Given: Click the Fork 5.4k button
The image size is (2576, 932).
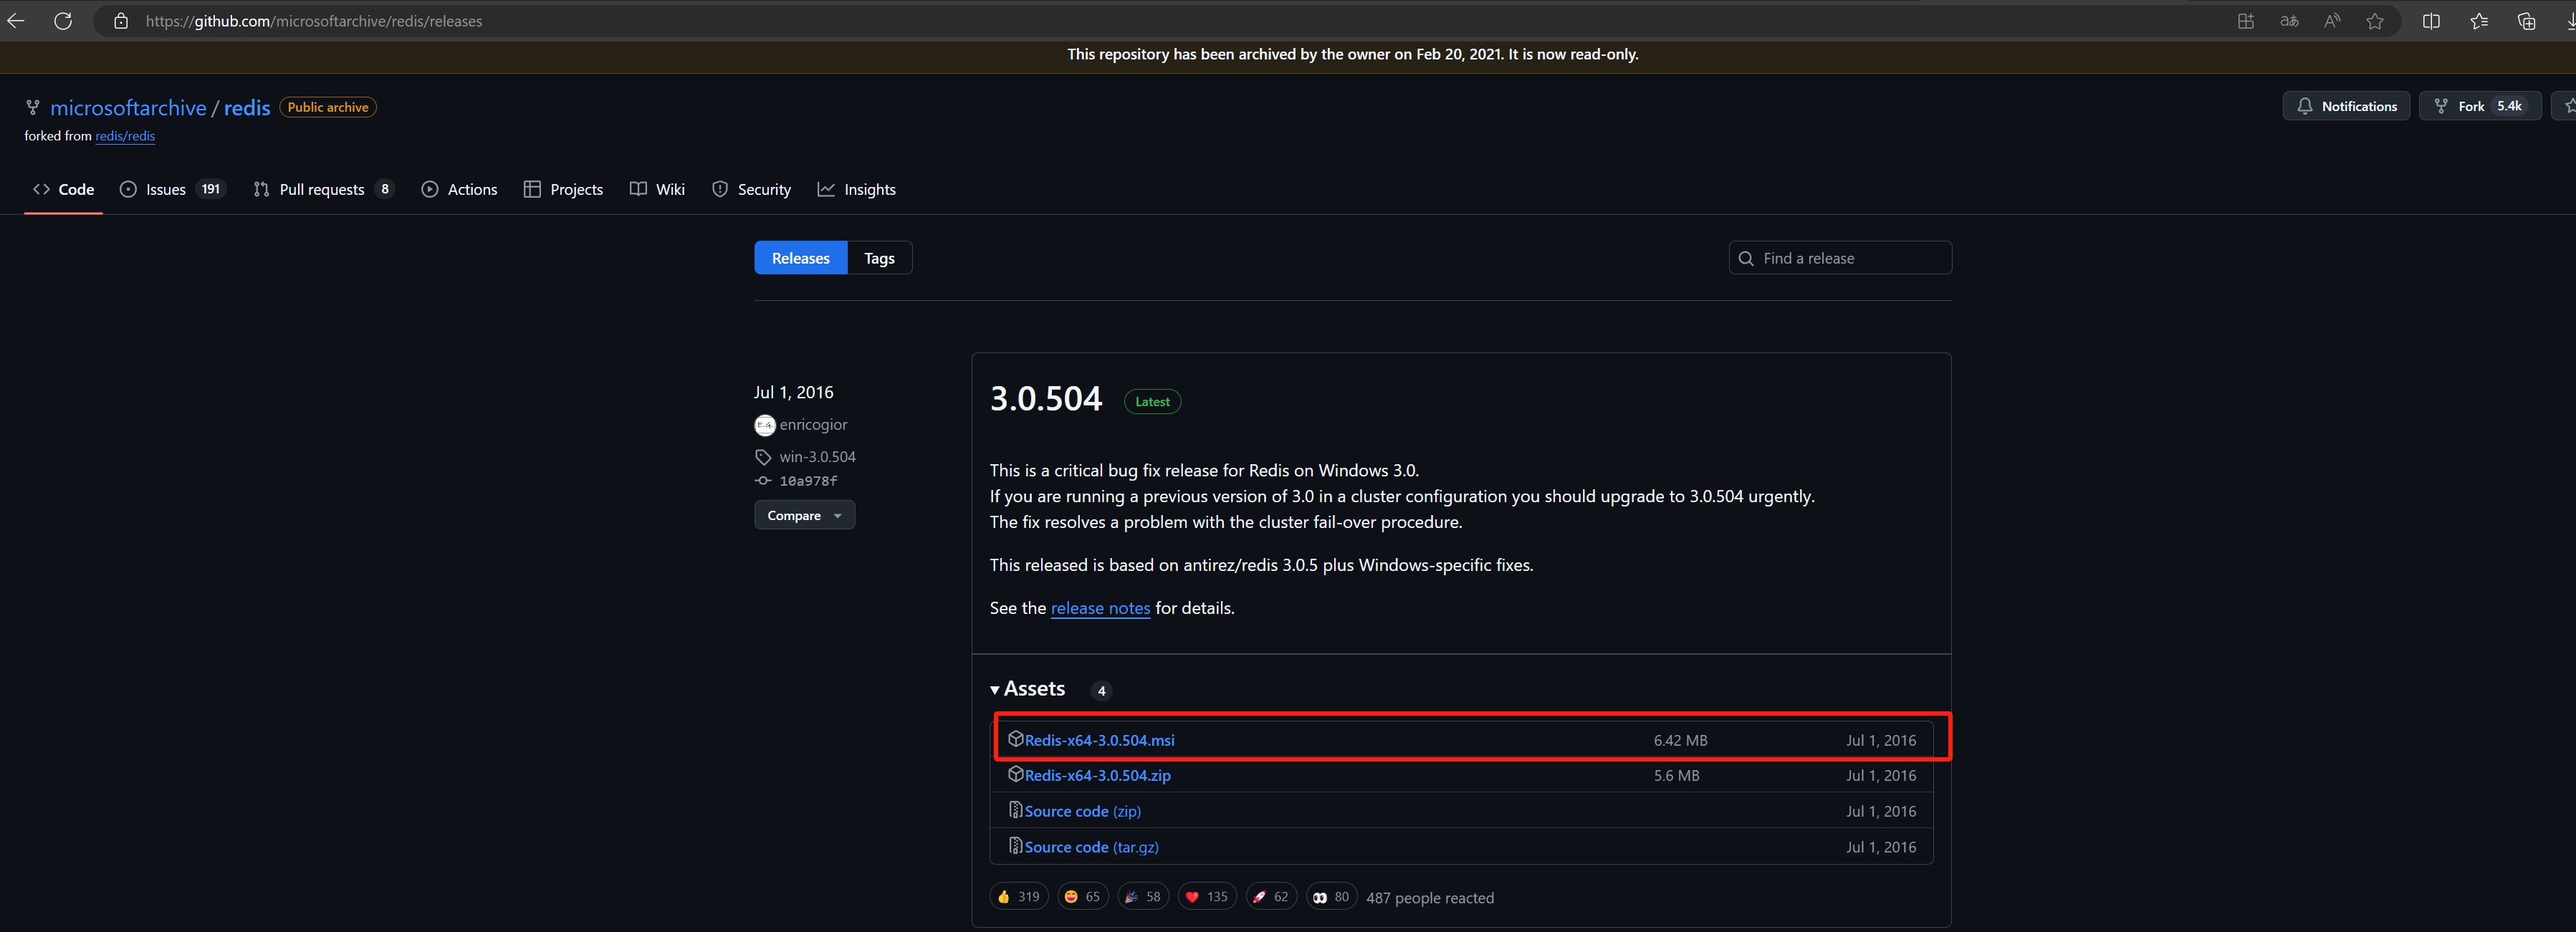Looking at the screenshot, I should point(2480,106).
